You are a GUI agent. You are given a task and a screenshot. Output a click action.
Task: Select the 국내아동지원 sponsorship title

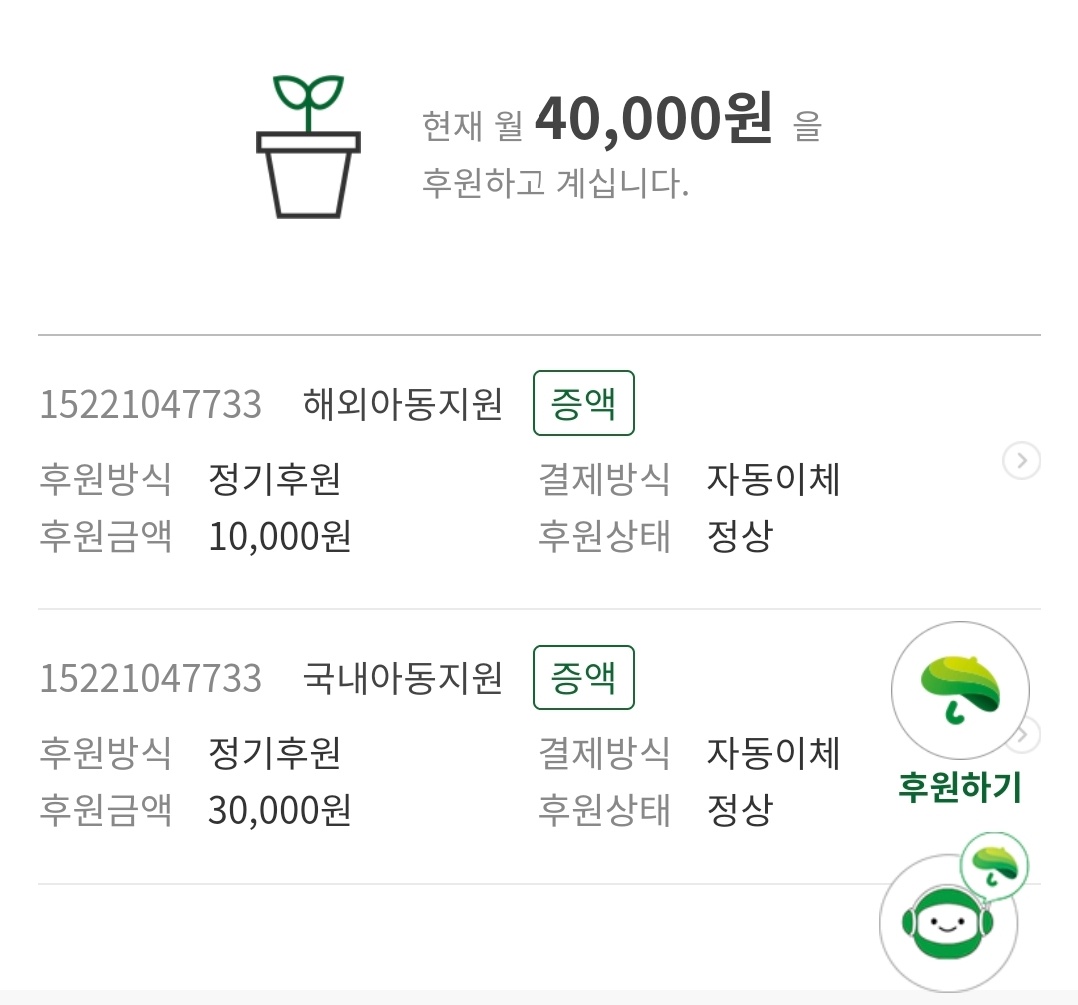click(x=402, y=679)
